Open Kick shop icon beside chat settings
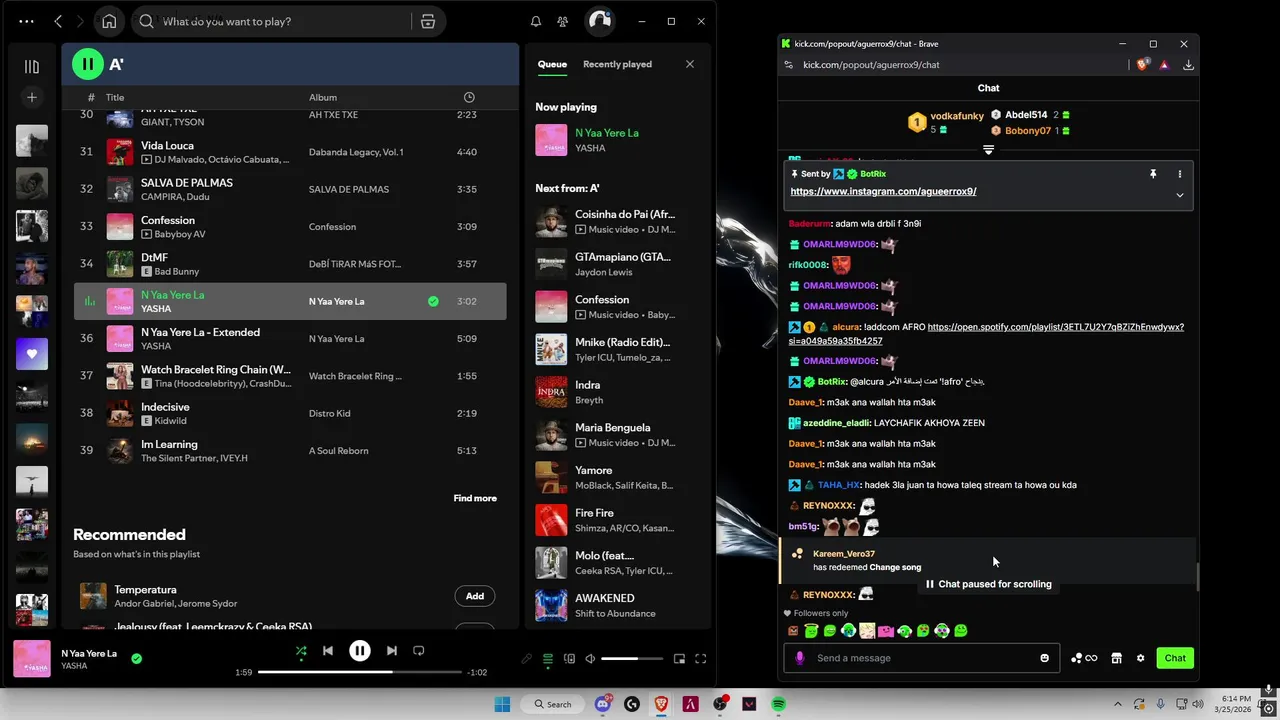Viewport: 1280px width, 720px height. 1117,658
